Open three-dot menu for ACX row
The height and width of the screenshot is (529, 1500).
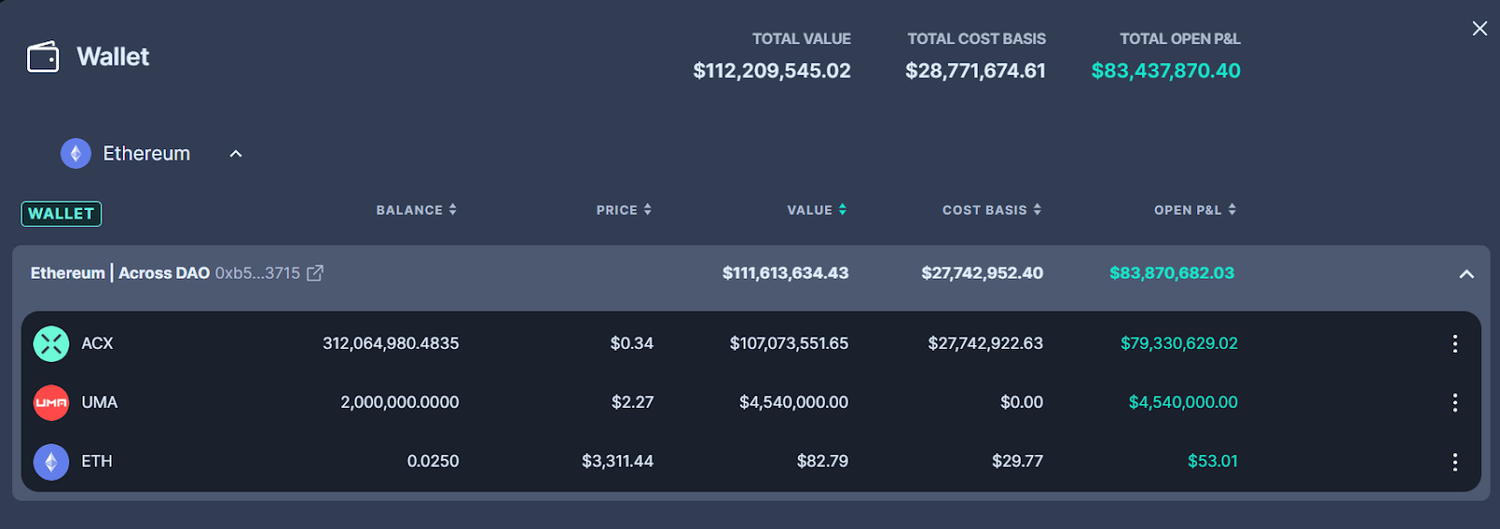(1455, 344)
